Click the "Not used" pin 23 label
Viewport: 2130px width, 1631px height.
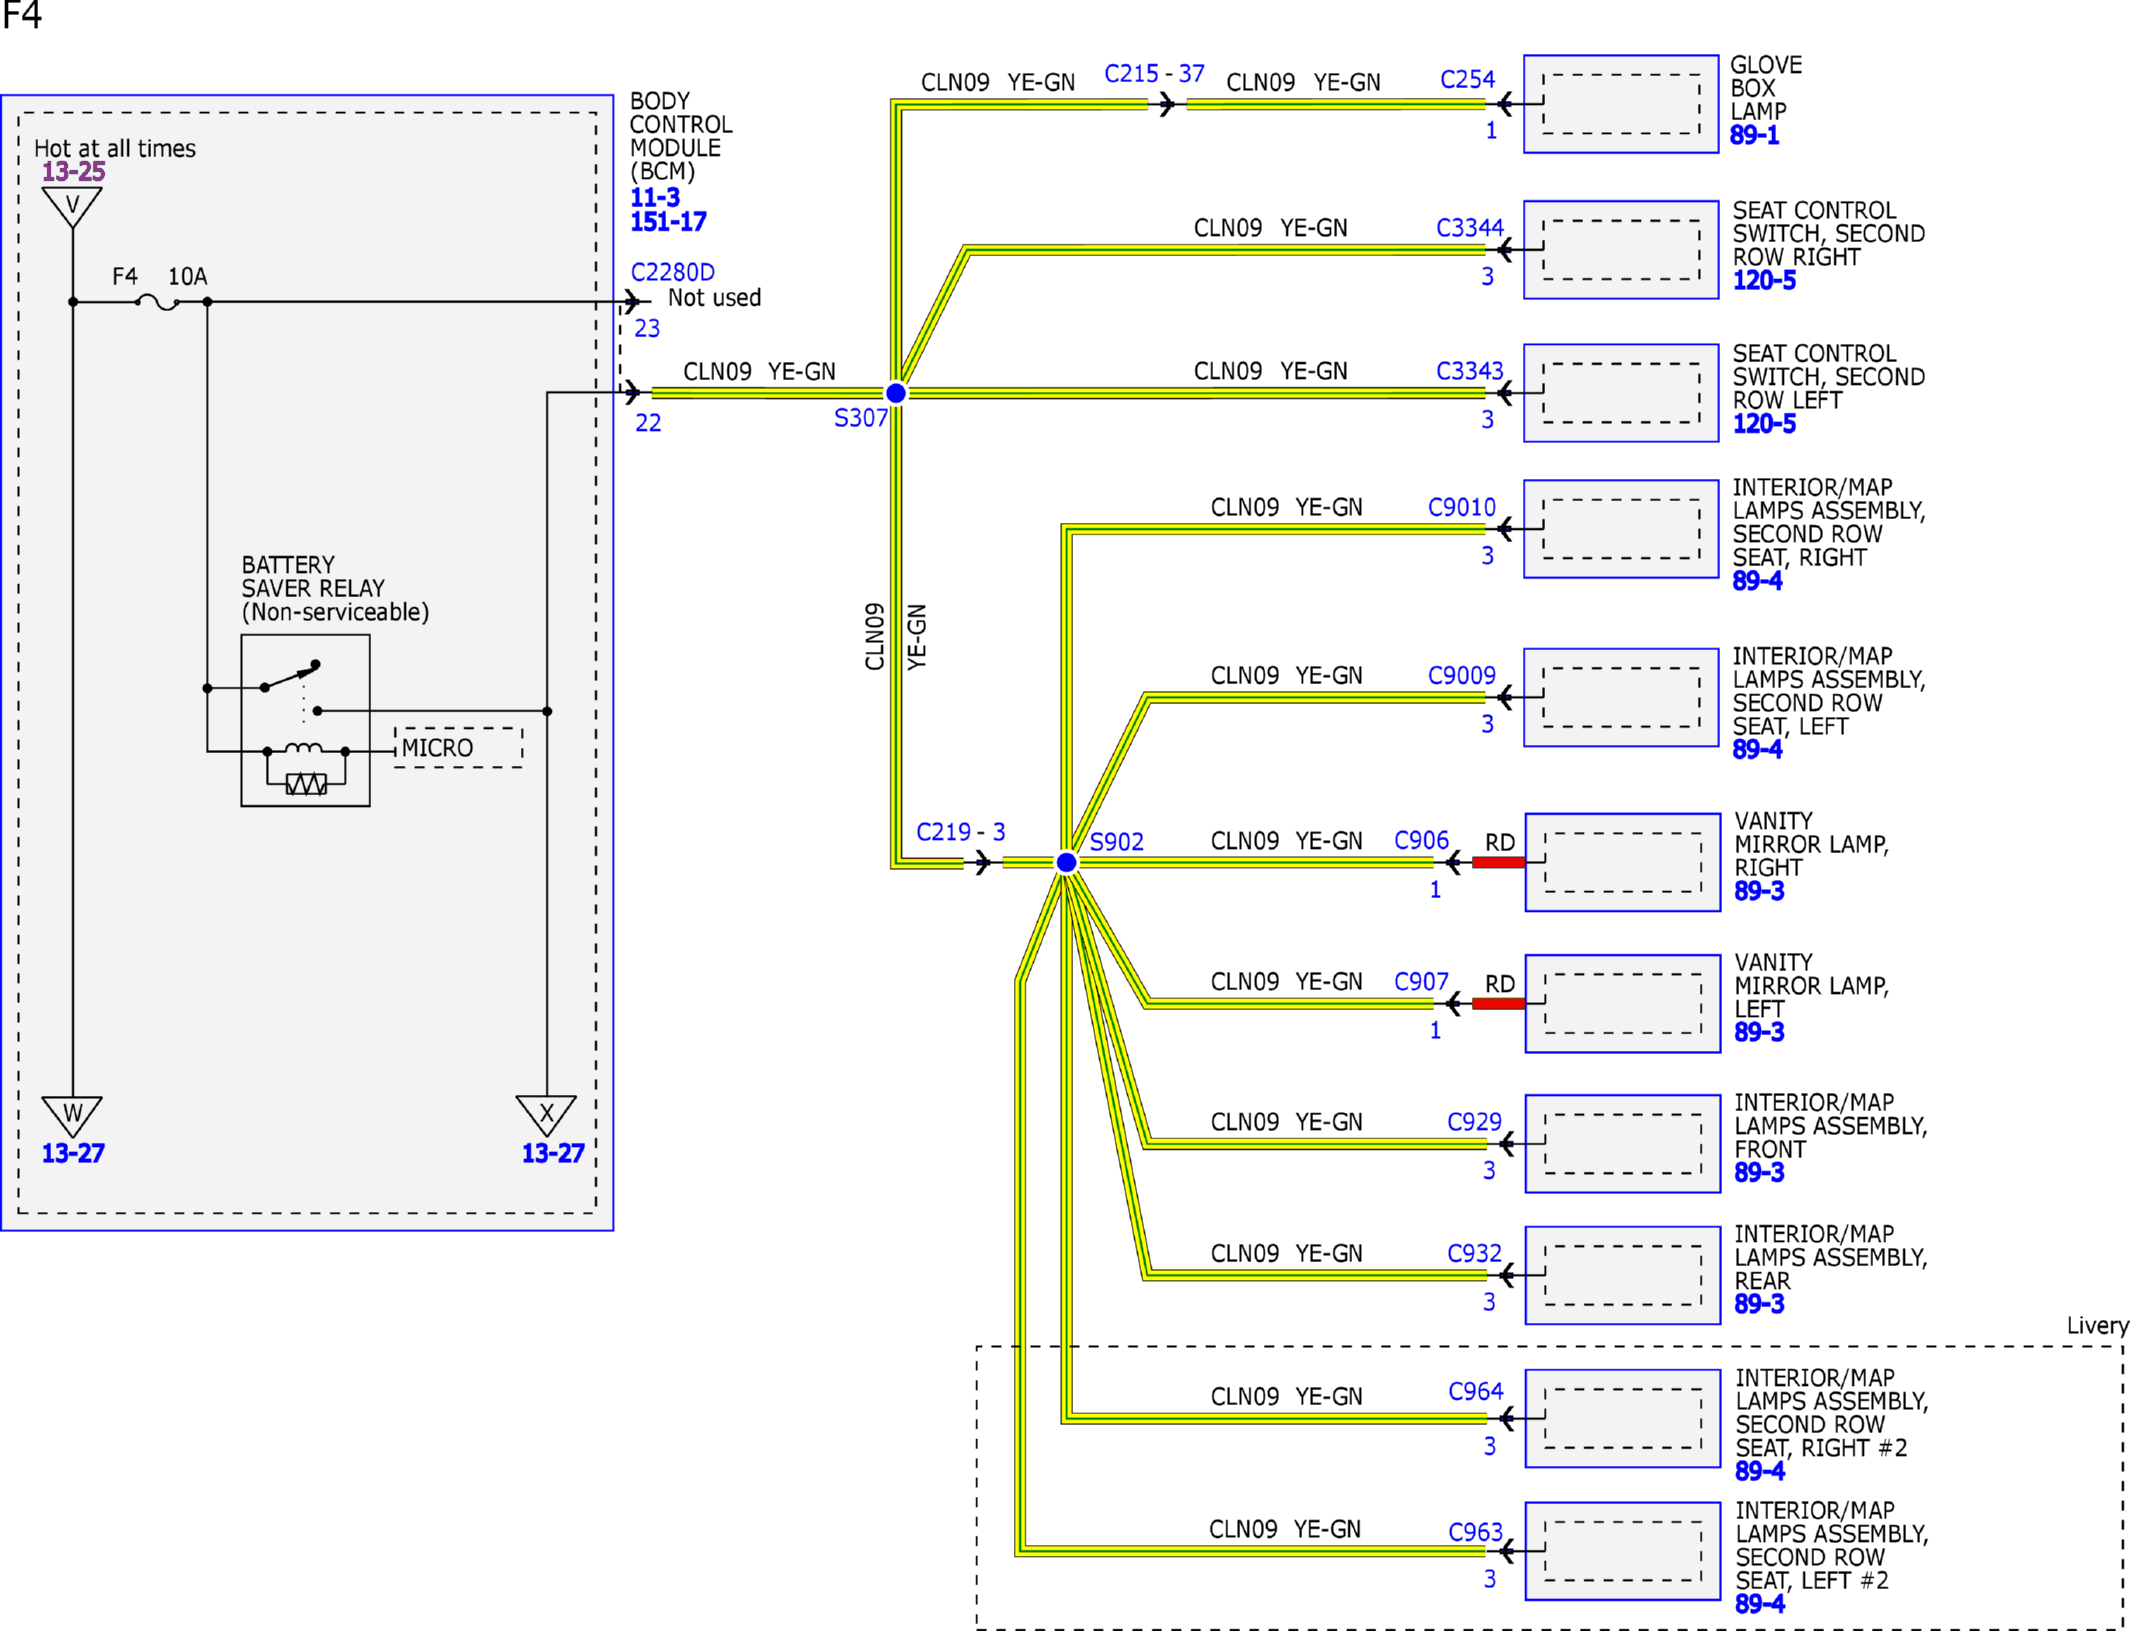click(x=714, y=298)
